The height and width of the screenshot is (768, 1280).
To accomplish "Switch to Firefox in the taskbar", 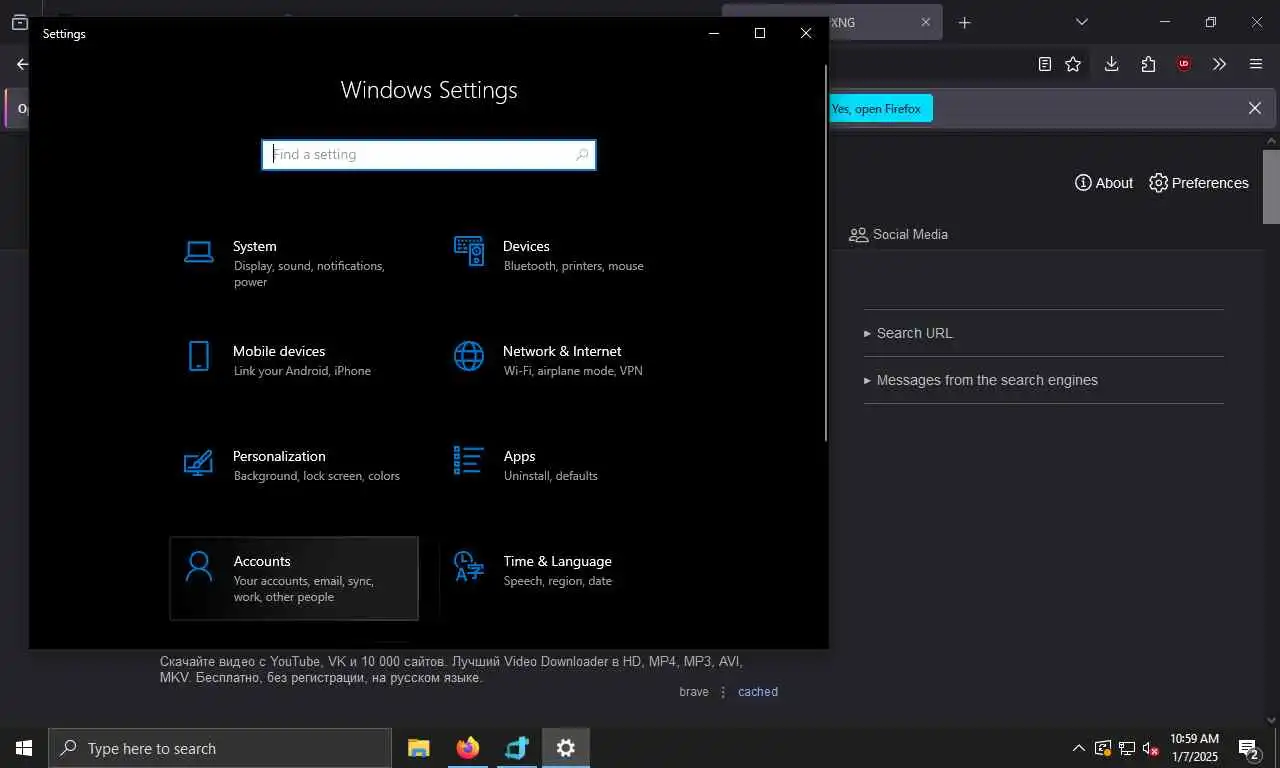I will pos(467,748).
